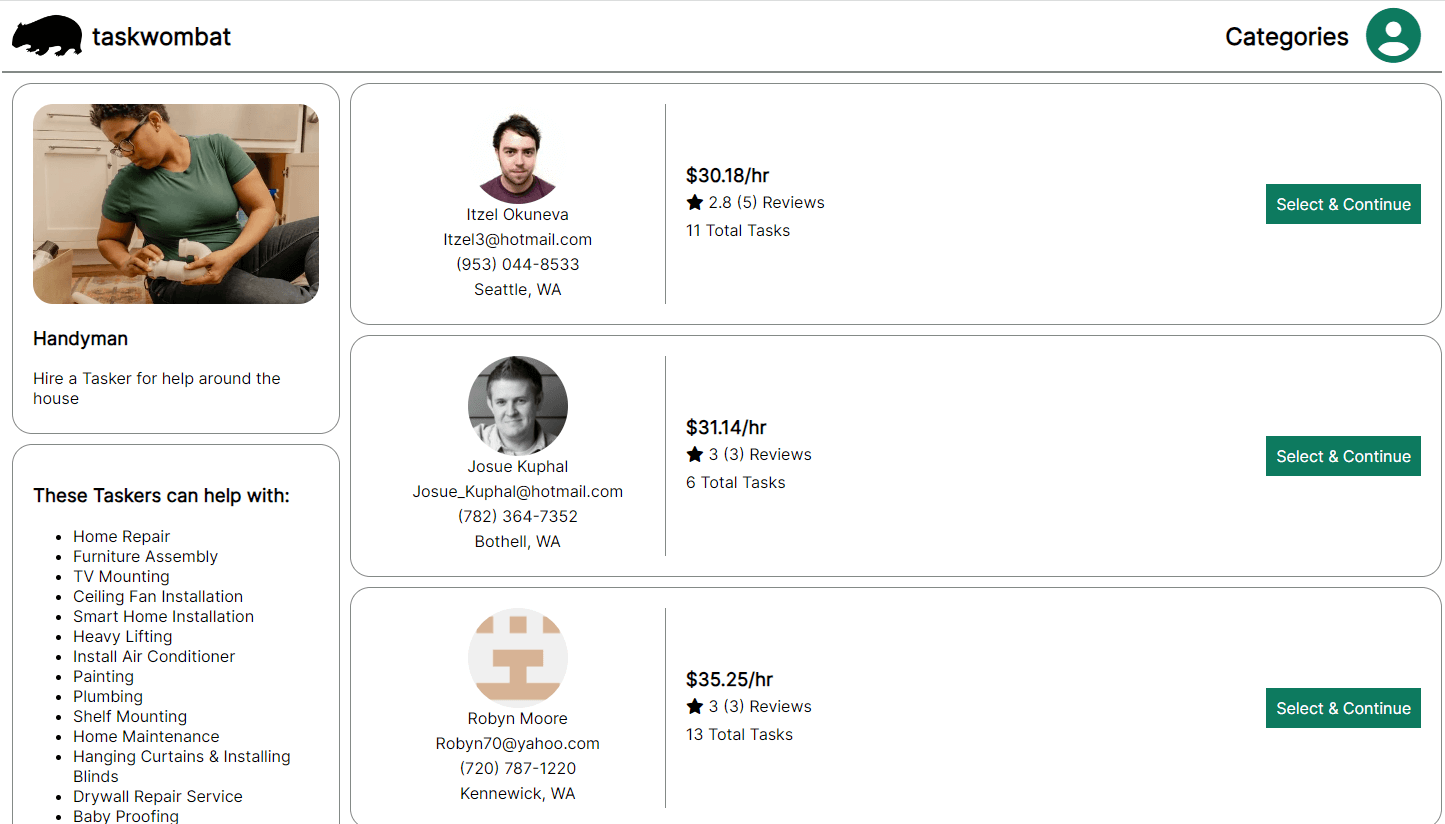Click the star icon beside Itzel's 2.8 rating
Viewport: 1445px width, 824px height.
(x=695, y=203)
